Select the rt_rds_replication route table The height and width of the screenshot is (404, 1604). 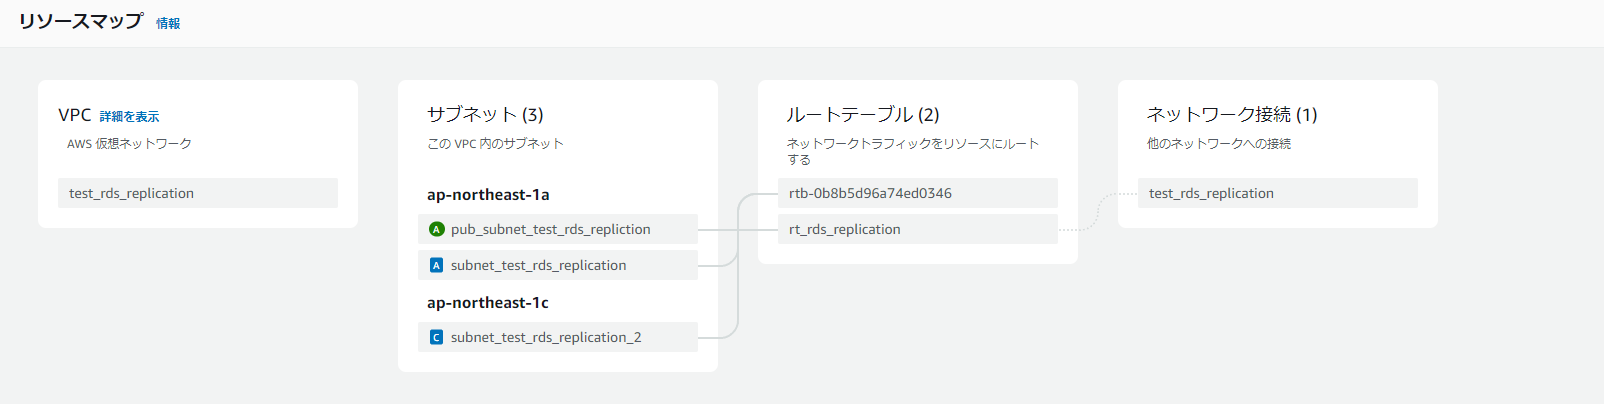click(x=844, y=229)
